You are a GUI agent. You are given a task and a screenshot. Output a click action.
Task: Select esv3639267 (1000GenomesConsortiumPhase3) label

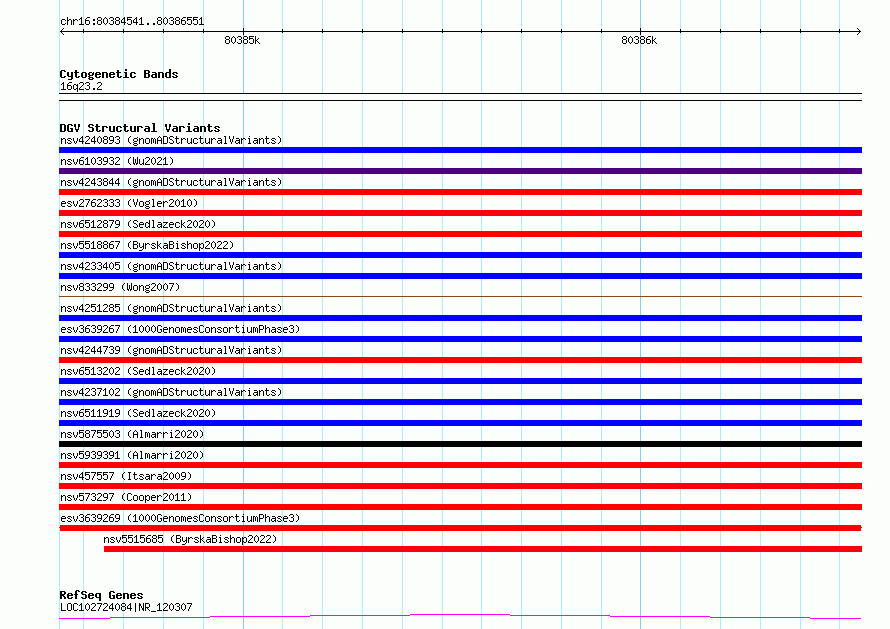(x=180, y=329)
